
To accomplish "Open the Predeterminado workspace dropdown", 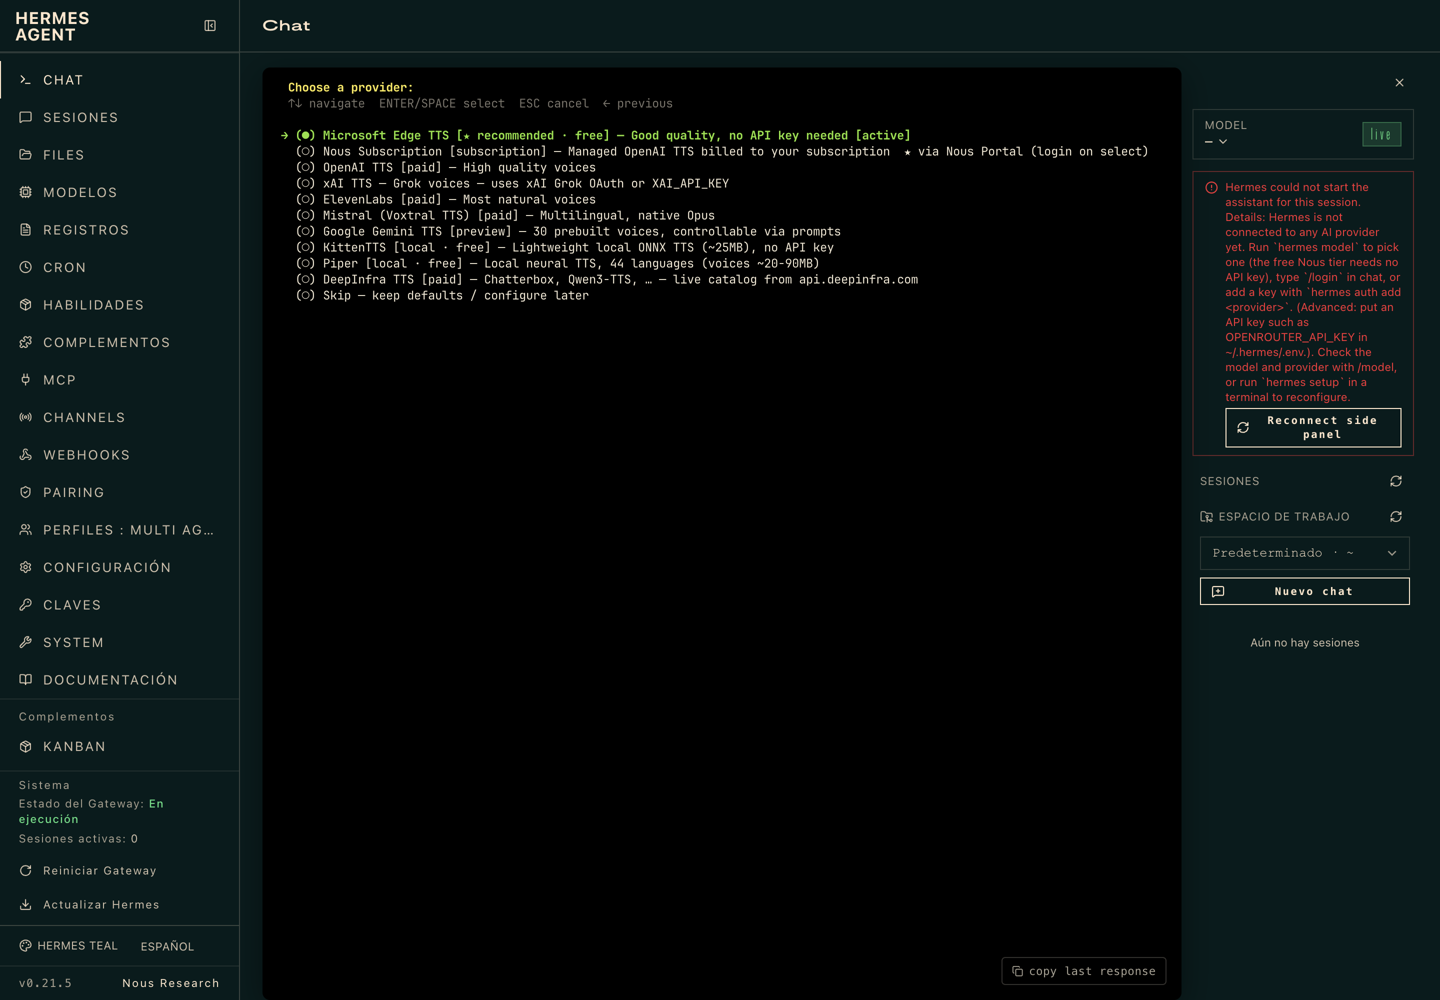I will (x=1305, y=553).
